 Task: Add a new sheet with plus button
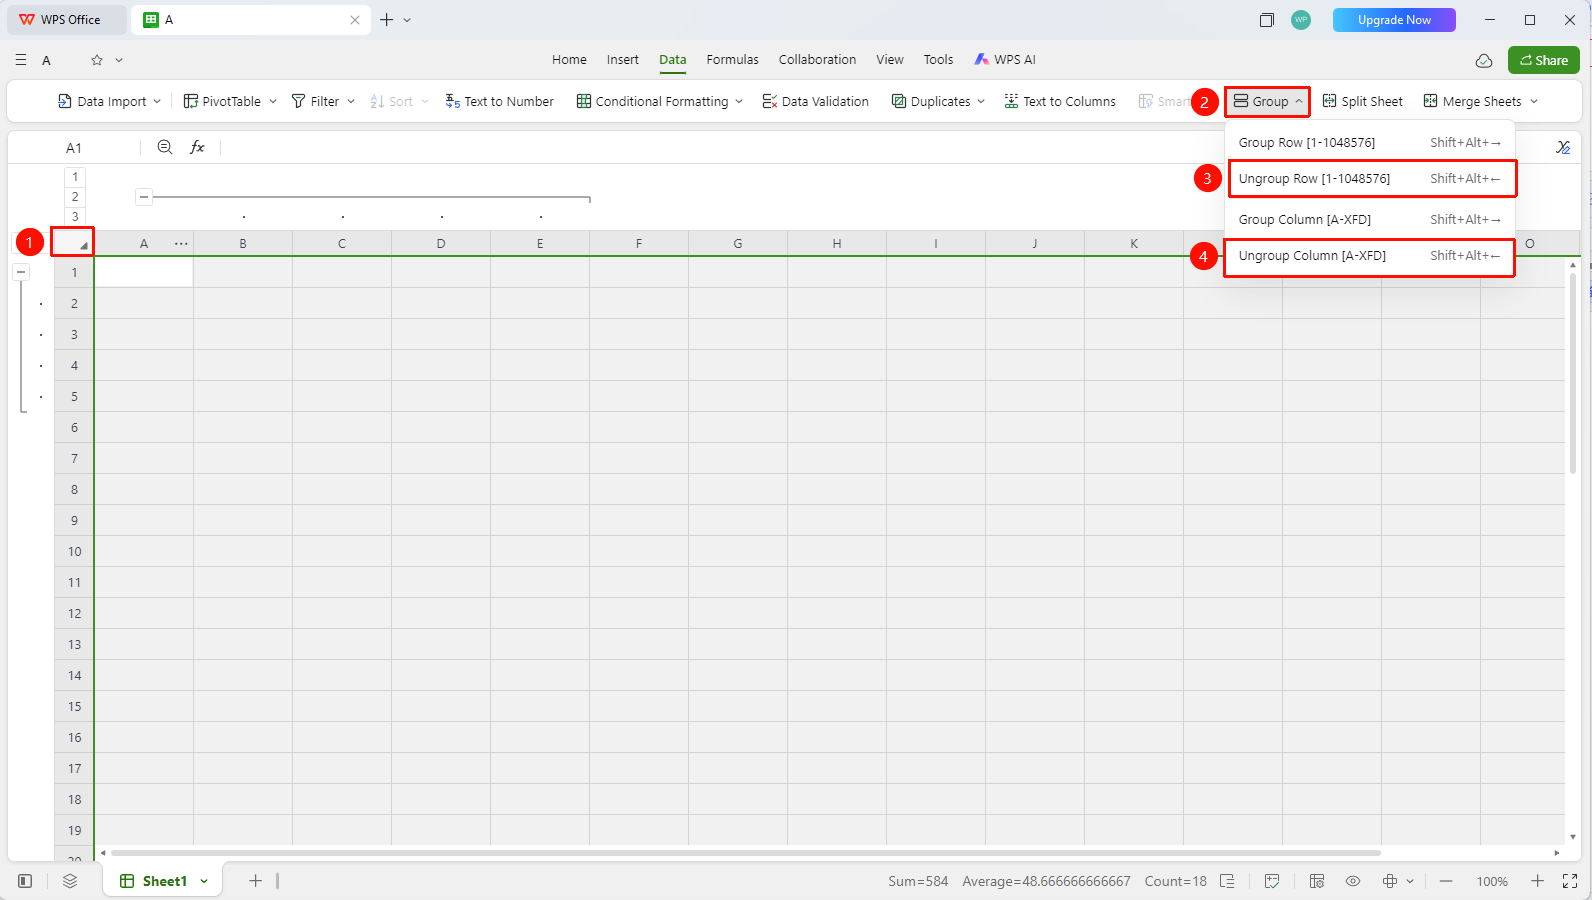click(x=255, y=881)
